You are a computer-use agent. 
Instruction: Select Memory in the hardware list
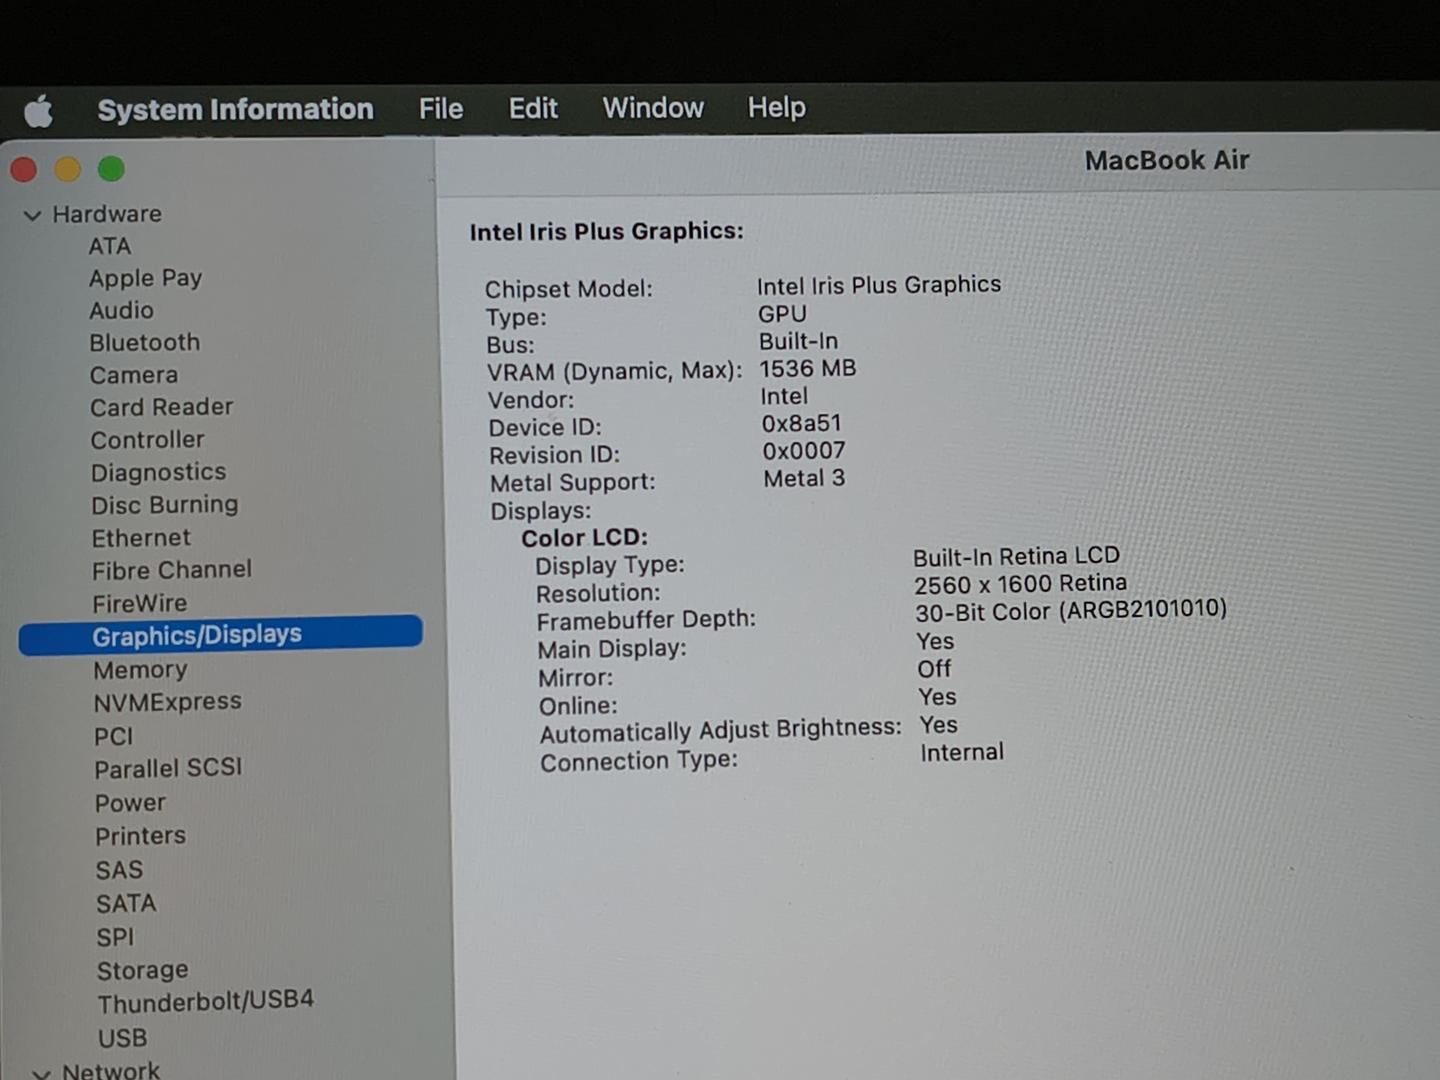click(140, 670)
